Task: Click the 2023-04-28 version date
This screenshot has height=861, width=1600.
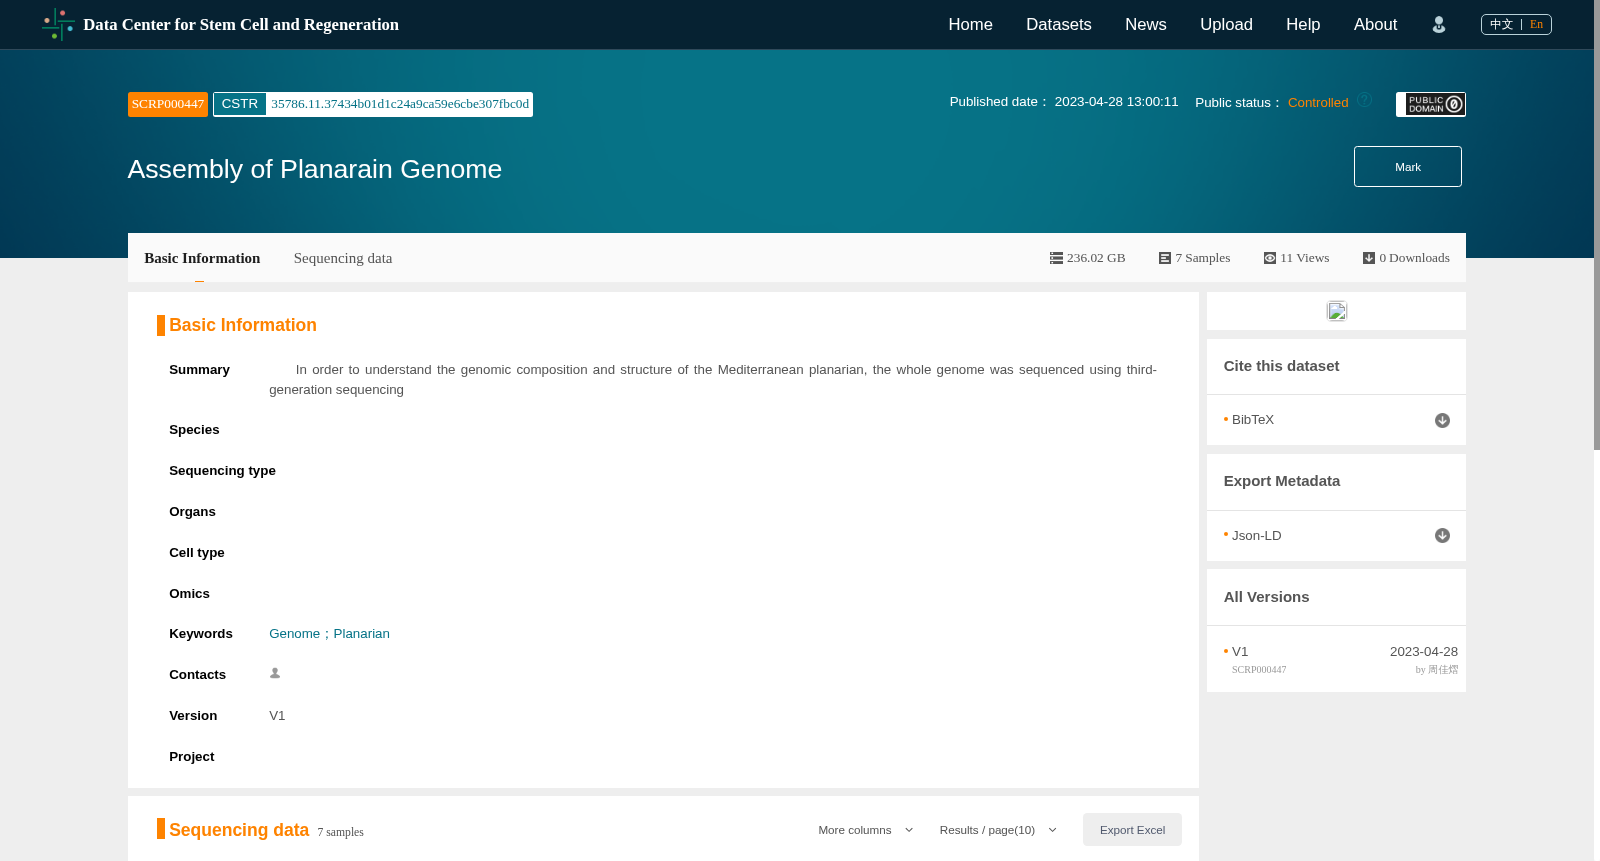Action: click(1424, 652)
